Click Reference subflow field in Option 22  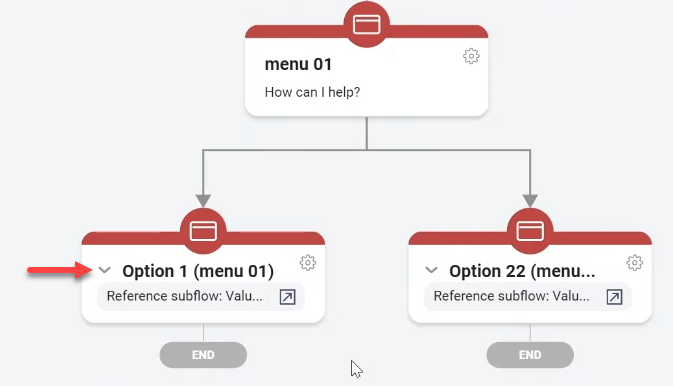527,297
